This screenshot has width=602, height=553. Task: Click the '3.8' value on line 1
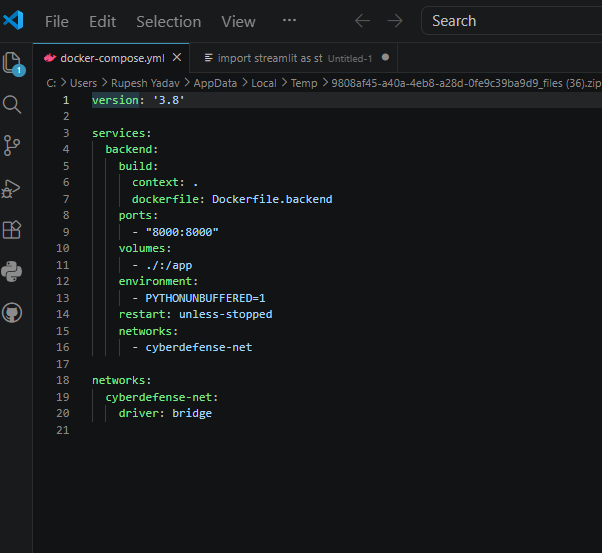pos(169,100)
